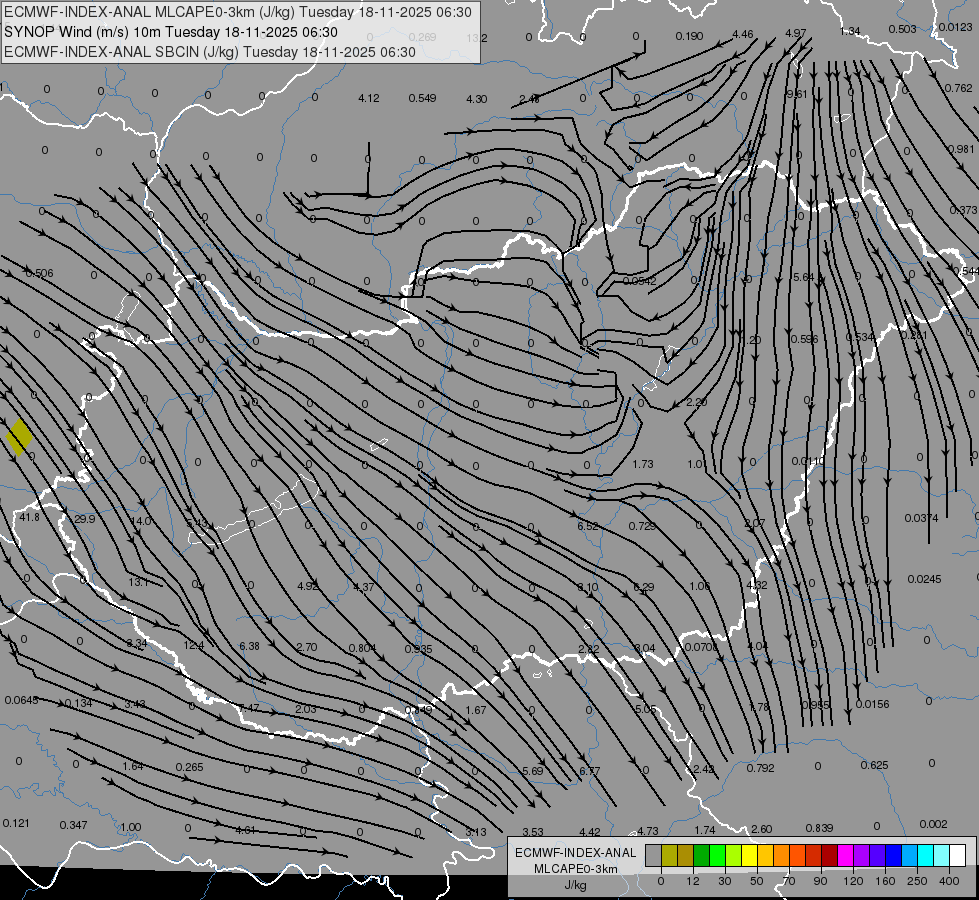979x900 pixels.
Task: Click the map value '0.0156'
Action: pyautogui.click(x=872, y=704)
